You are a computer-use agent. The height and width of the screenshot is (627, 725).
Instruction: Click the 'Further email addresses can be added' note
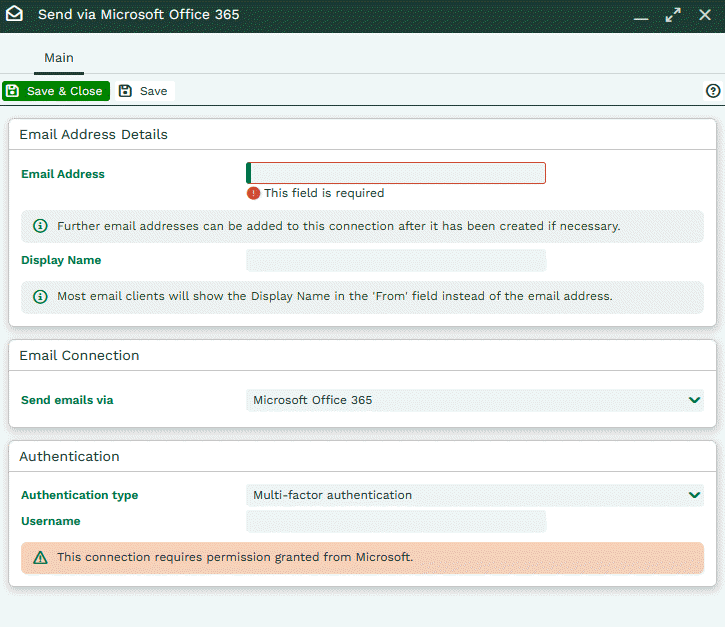338,226
